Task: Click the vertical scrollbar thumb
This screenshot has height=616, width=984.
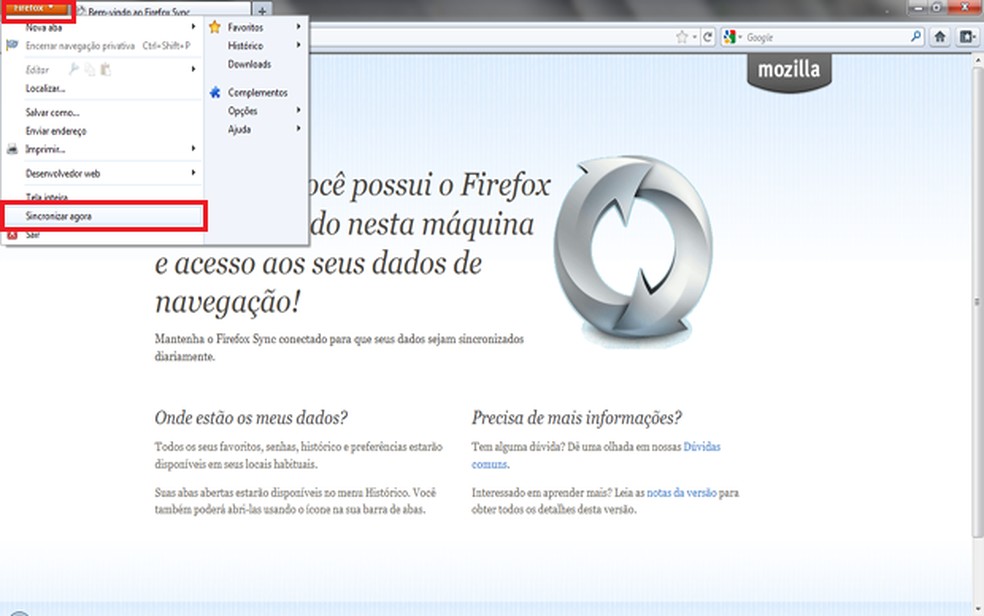Action: pyautogui.click(x=978, y=301)
